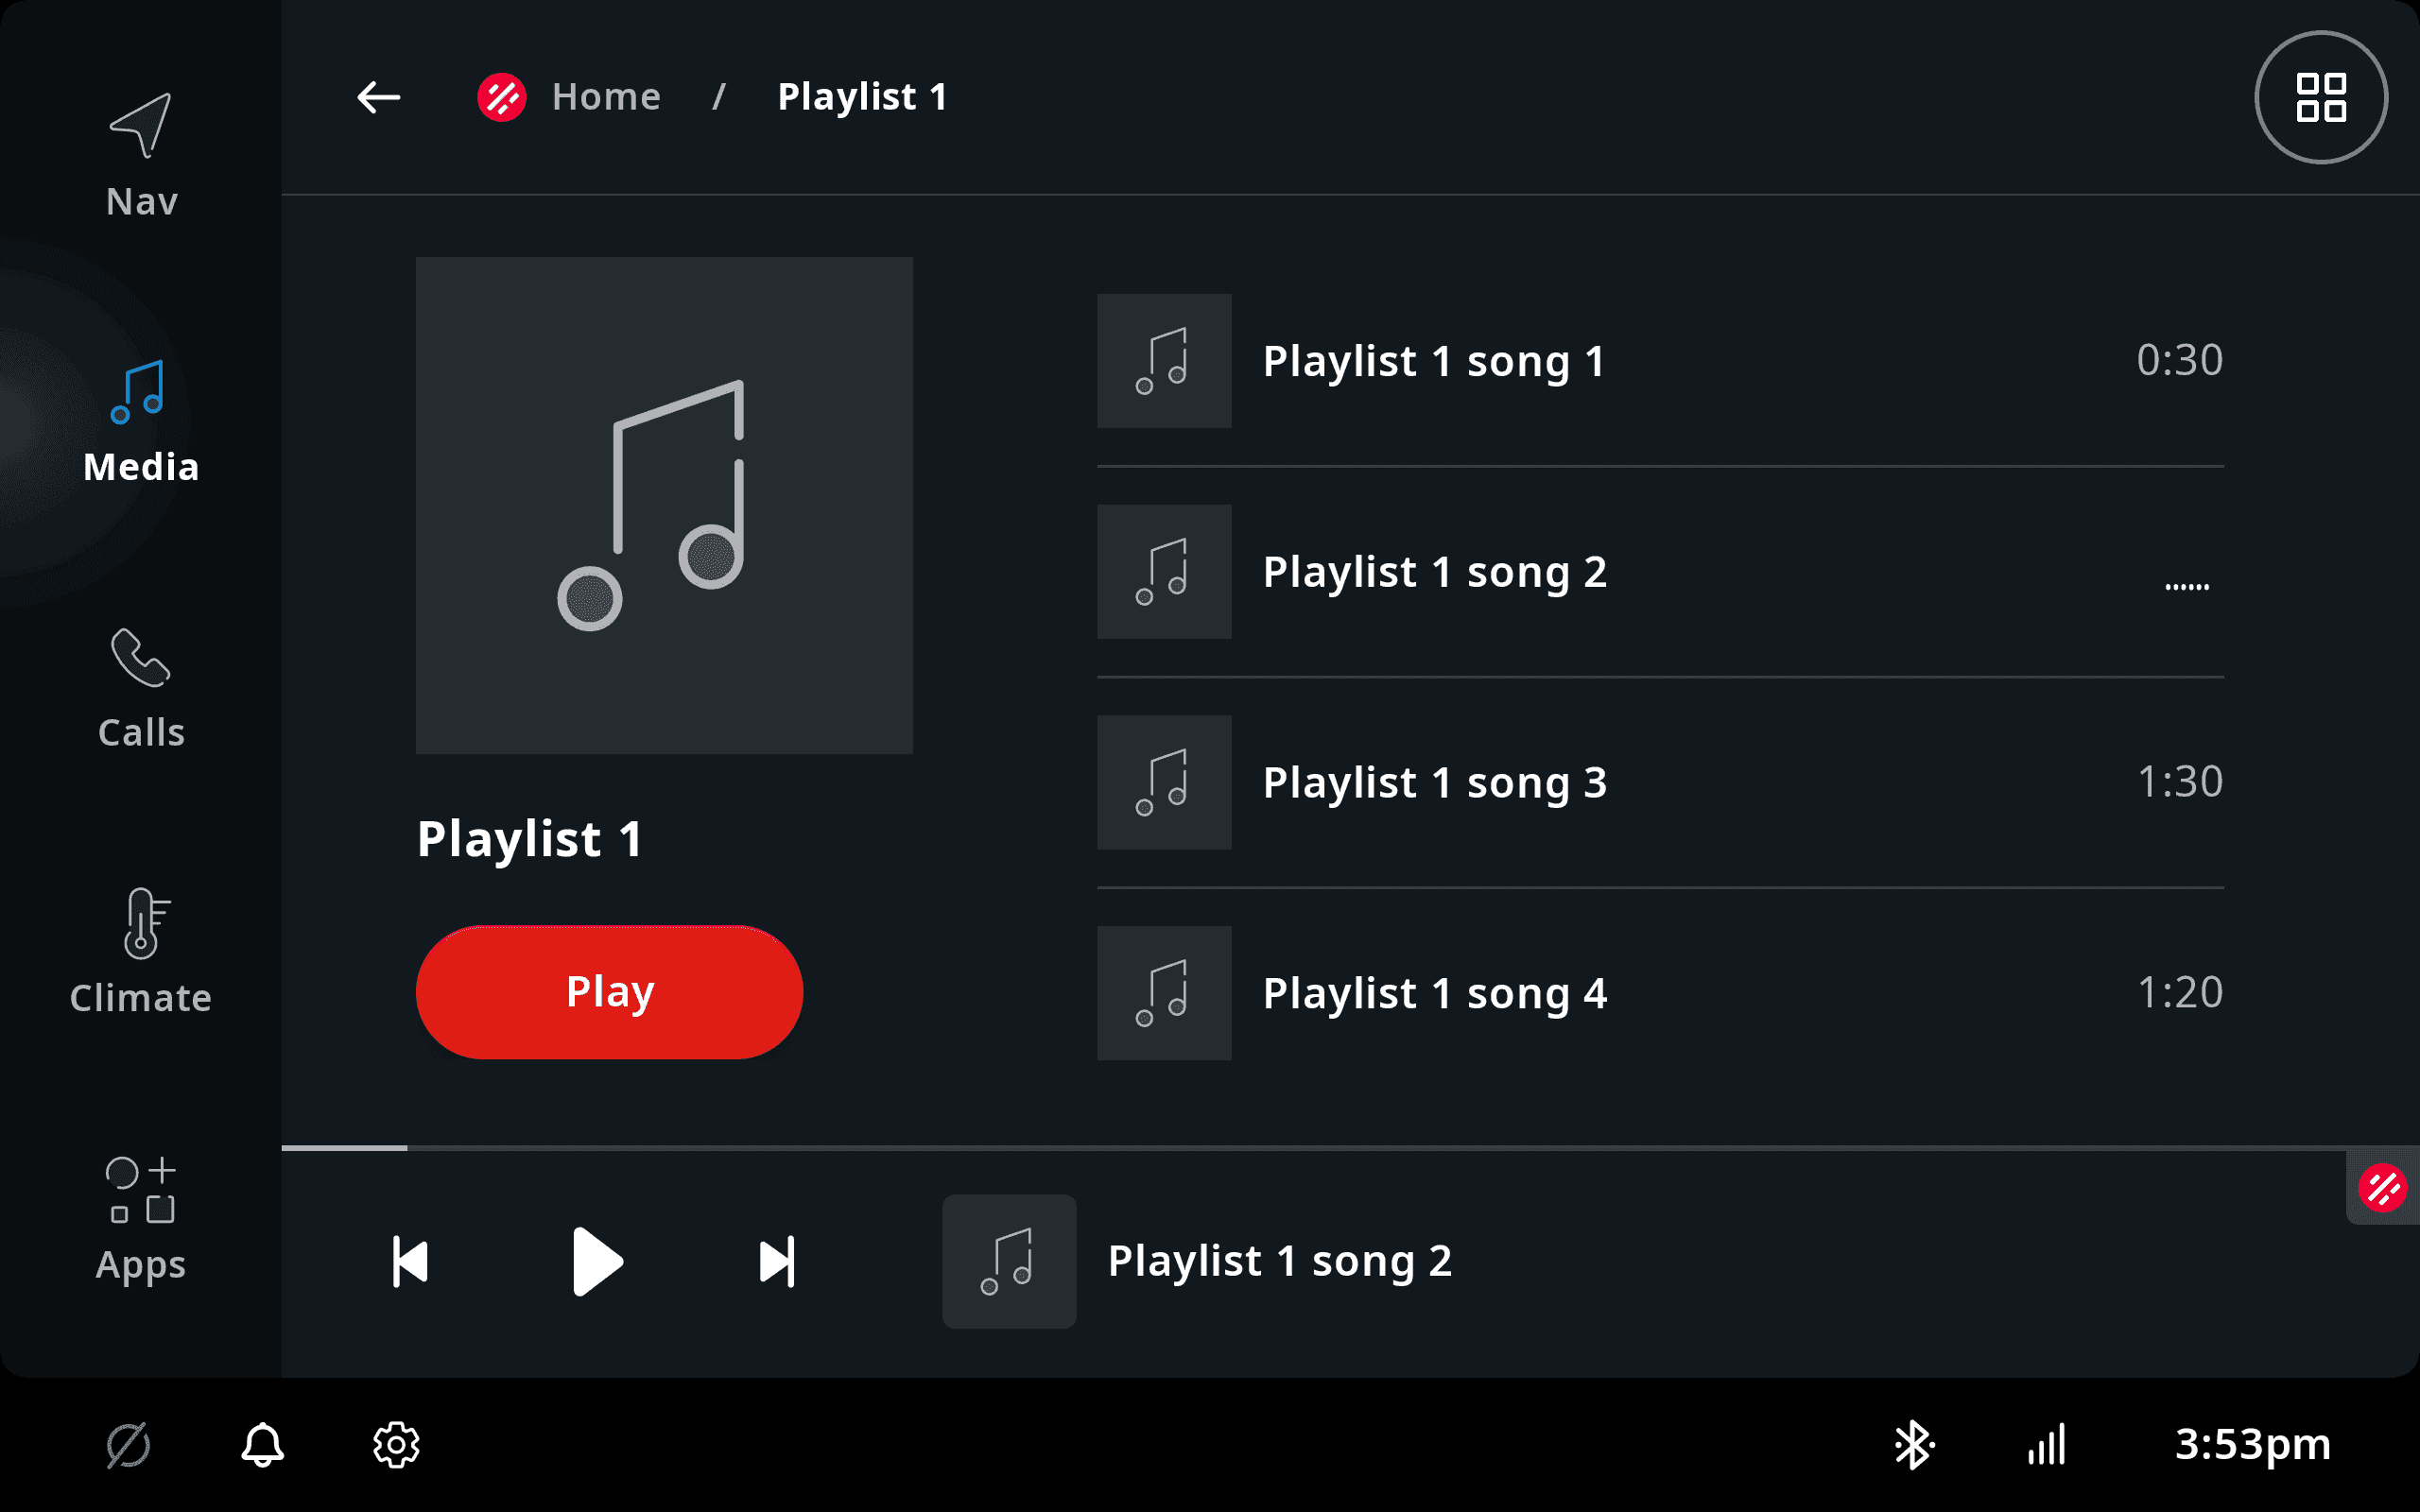2420x1512 pixels.
Task: Click the playback progress bar
Action: point(1350,1148)
